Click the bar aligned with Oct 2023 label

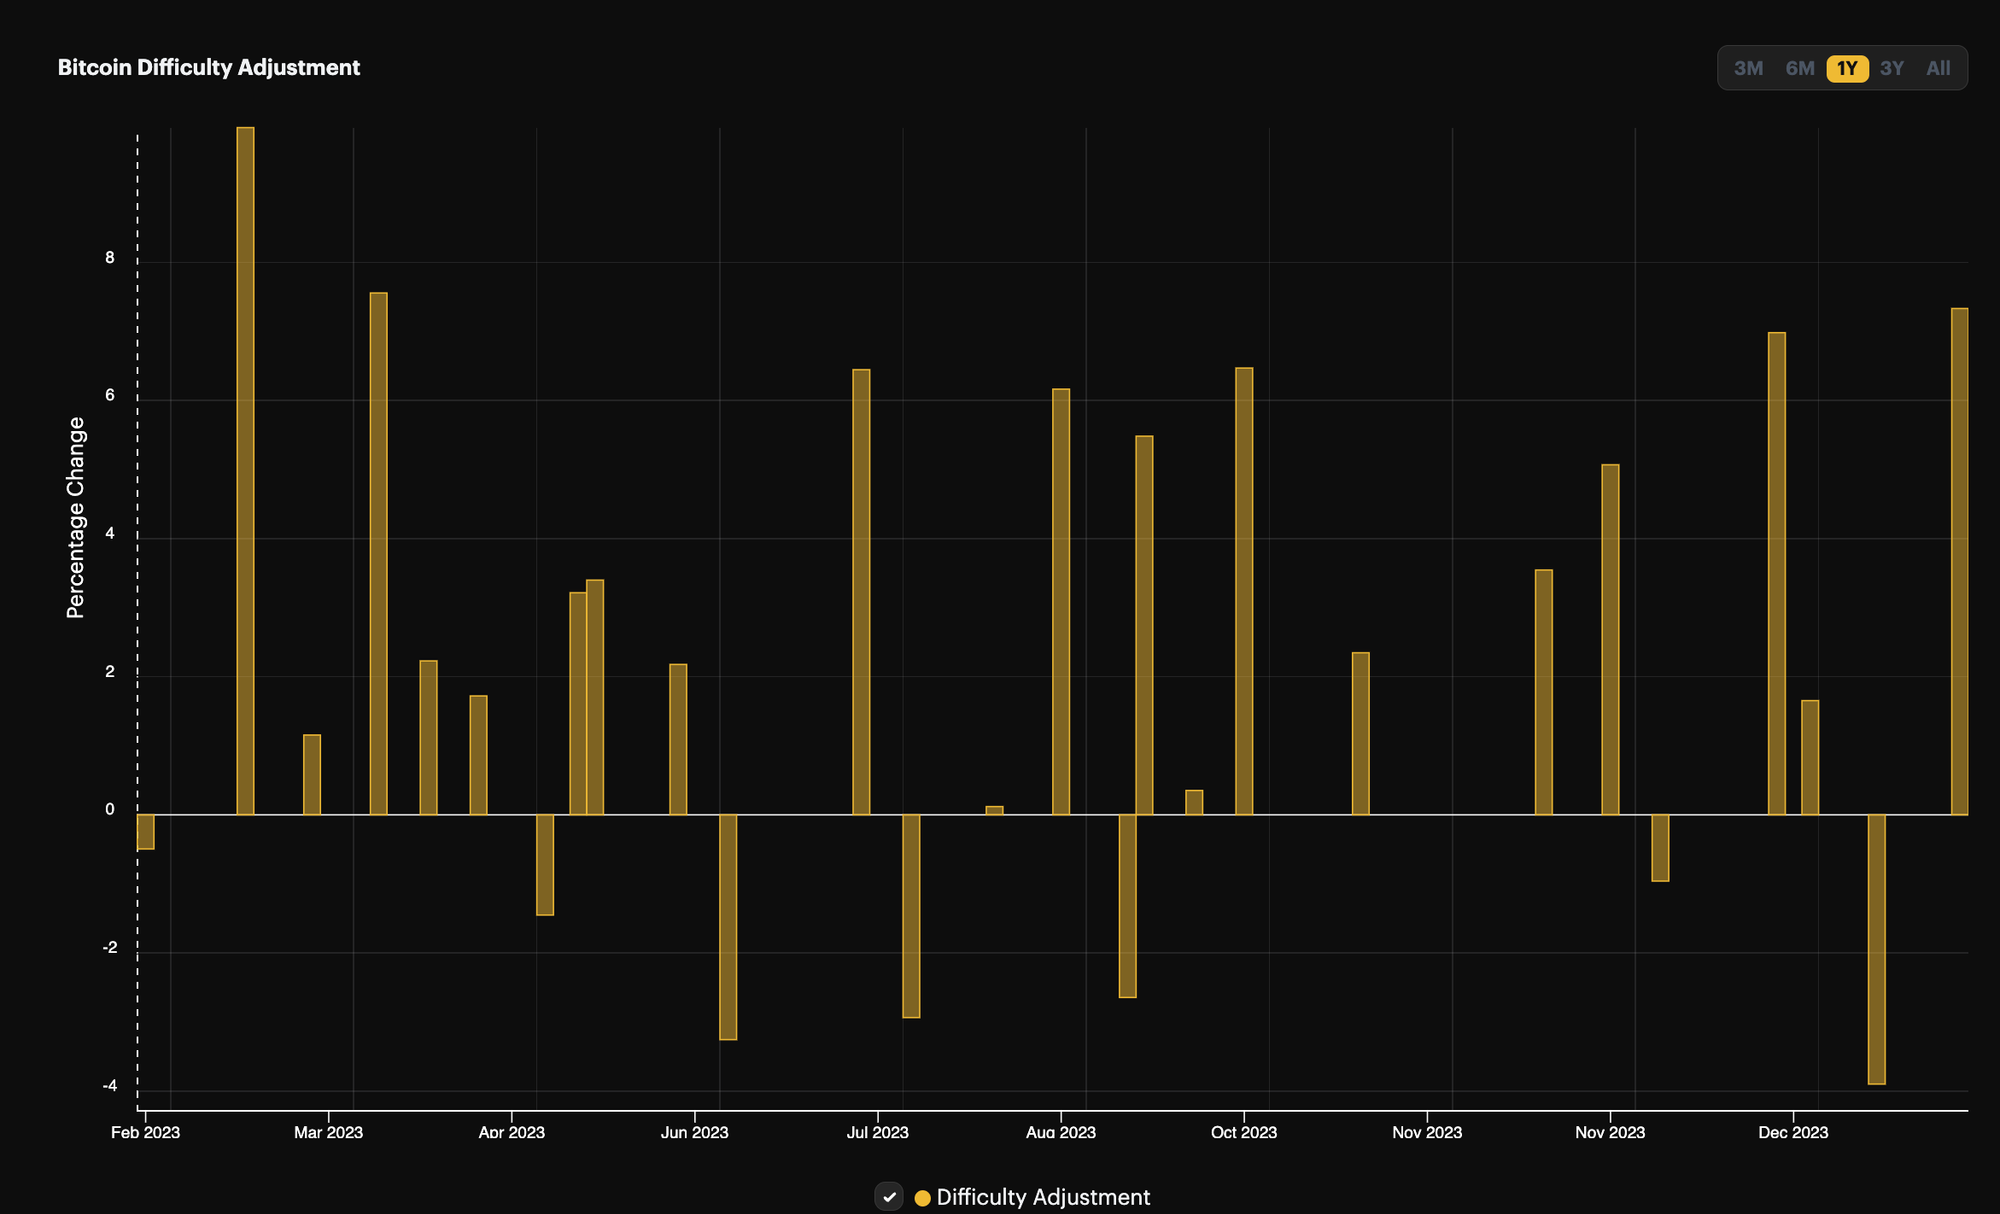1244,590
